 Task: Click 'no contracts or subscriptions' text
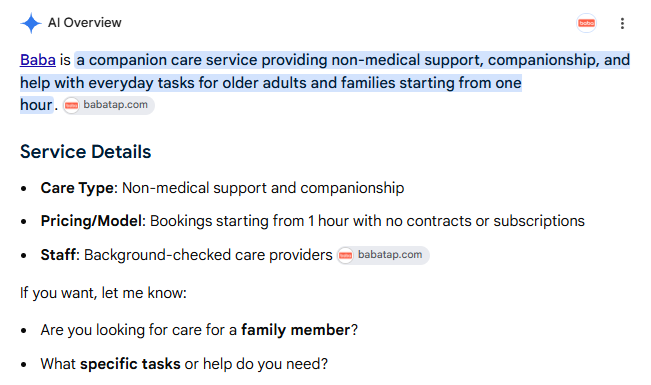click(x=485, y=221)
